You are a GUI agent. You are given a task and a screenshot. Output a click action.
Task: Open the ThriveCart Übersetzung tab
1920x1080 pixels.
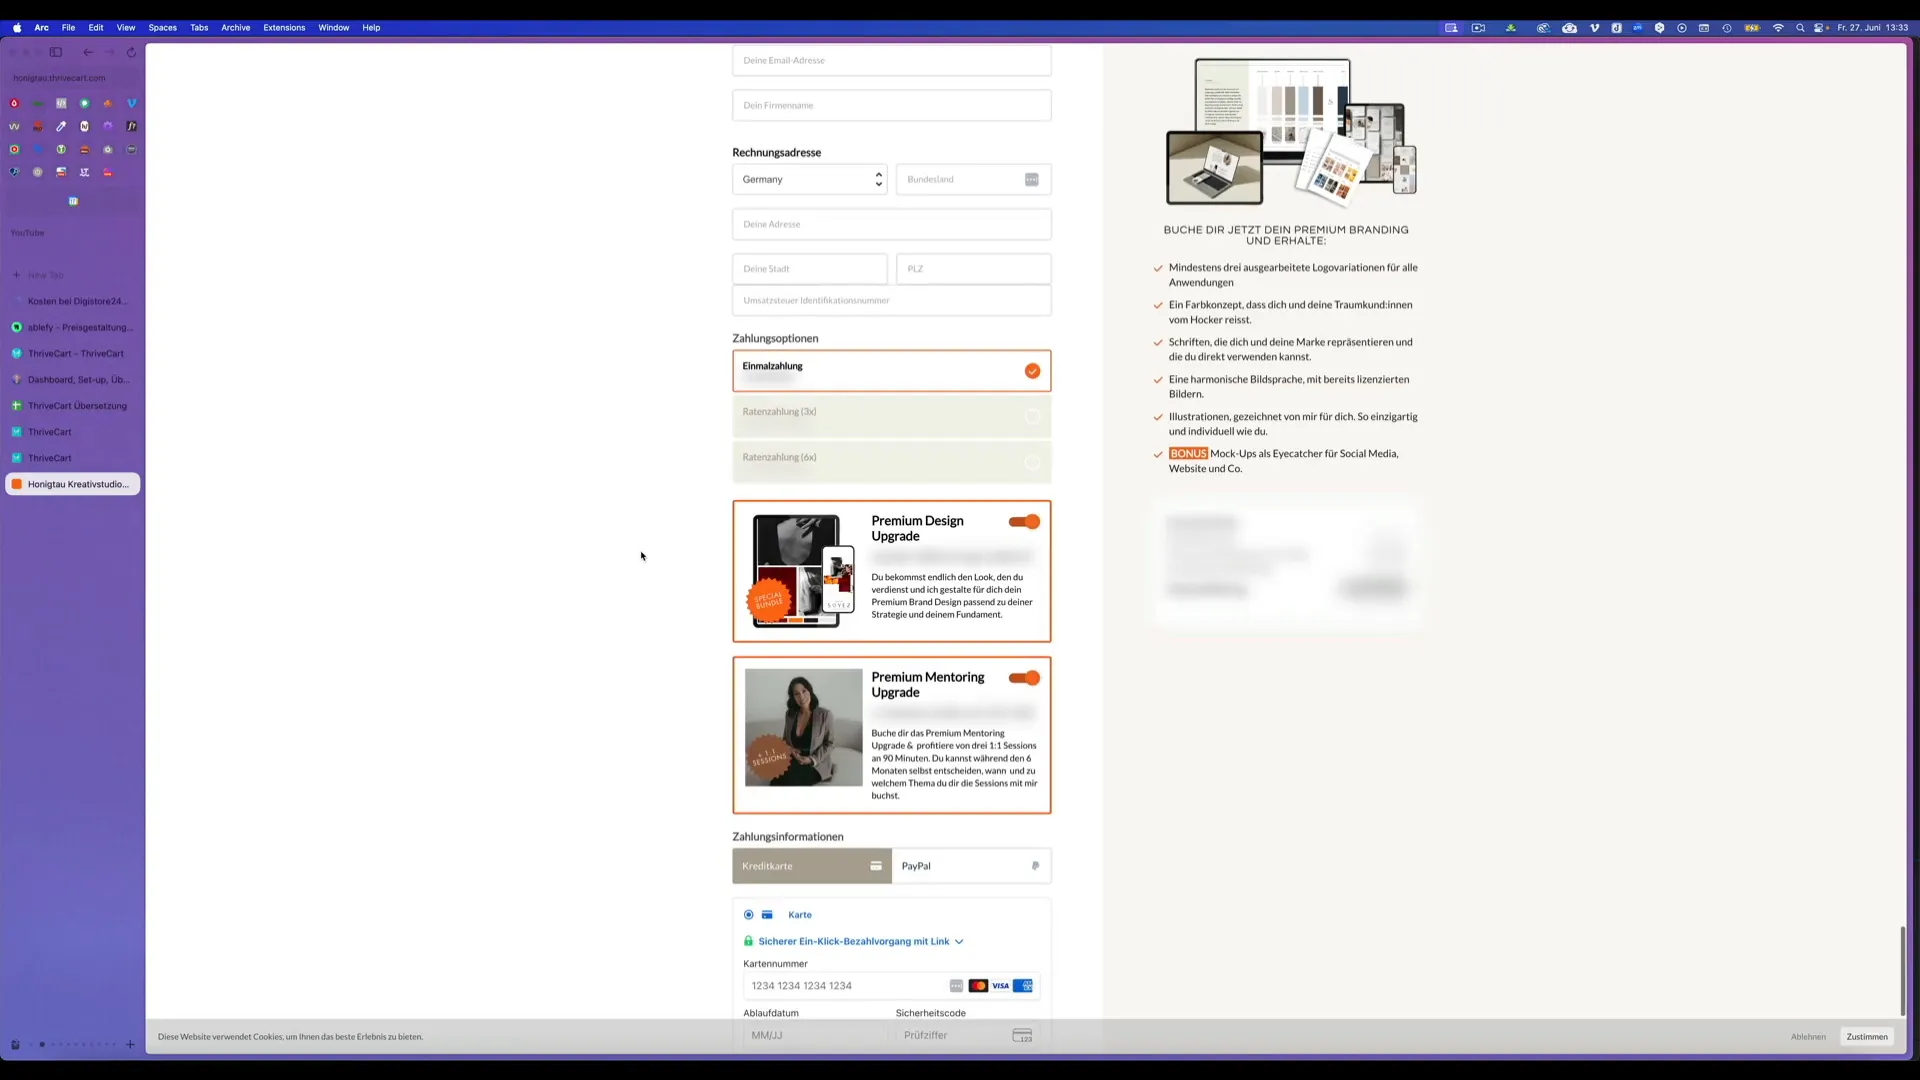(72, 406)
